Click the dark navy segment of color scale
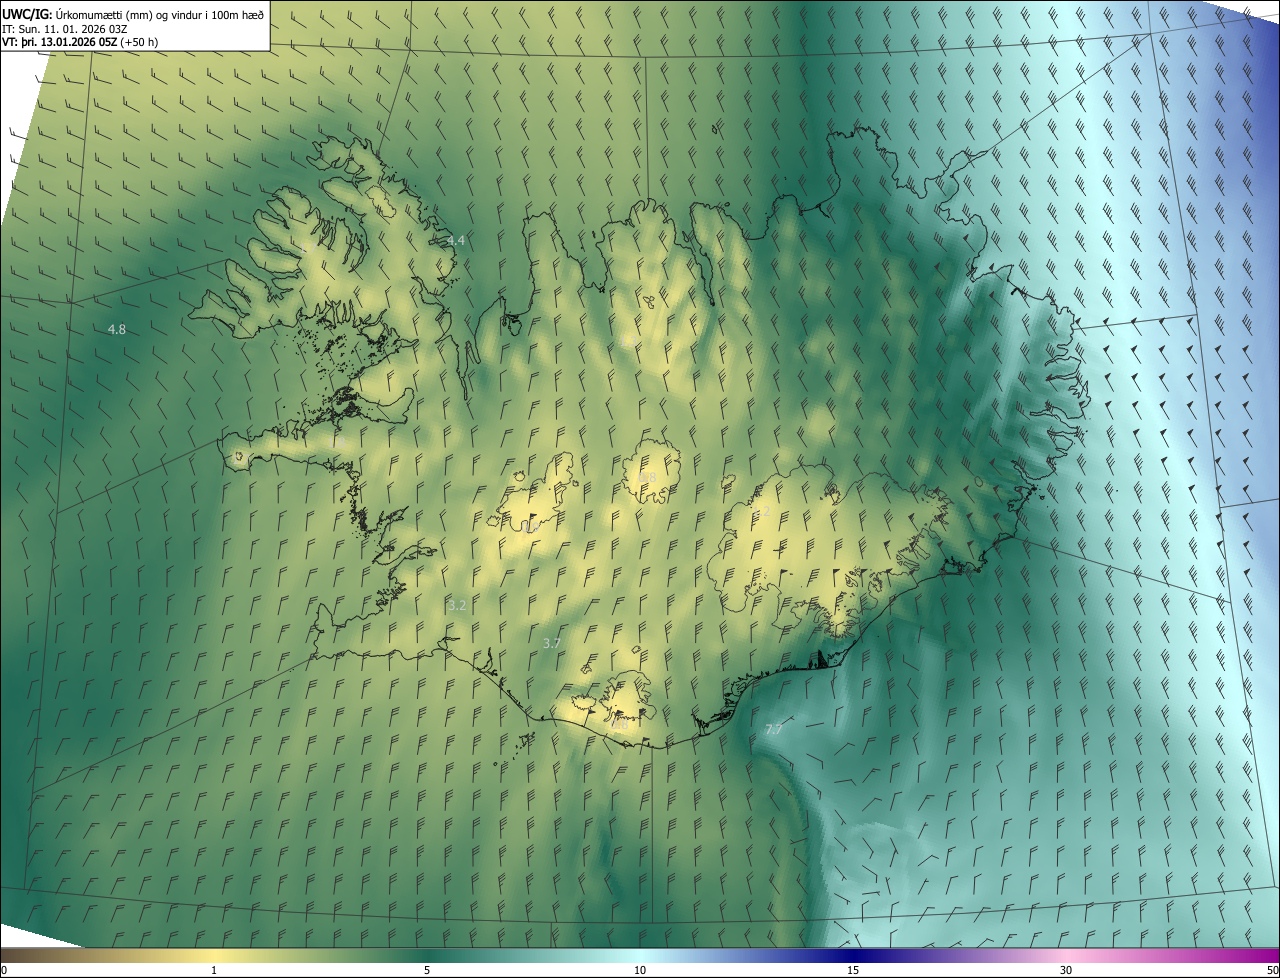This screenshot has height=978, width=1280. pos(853,956)
